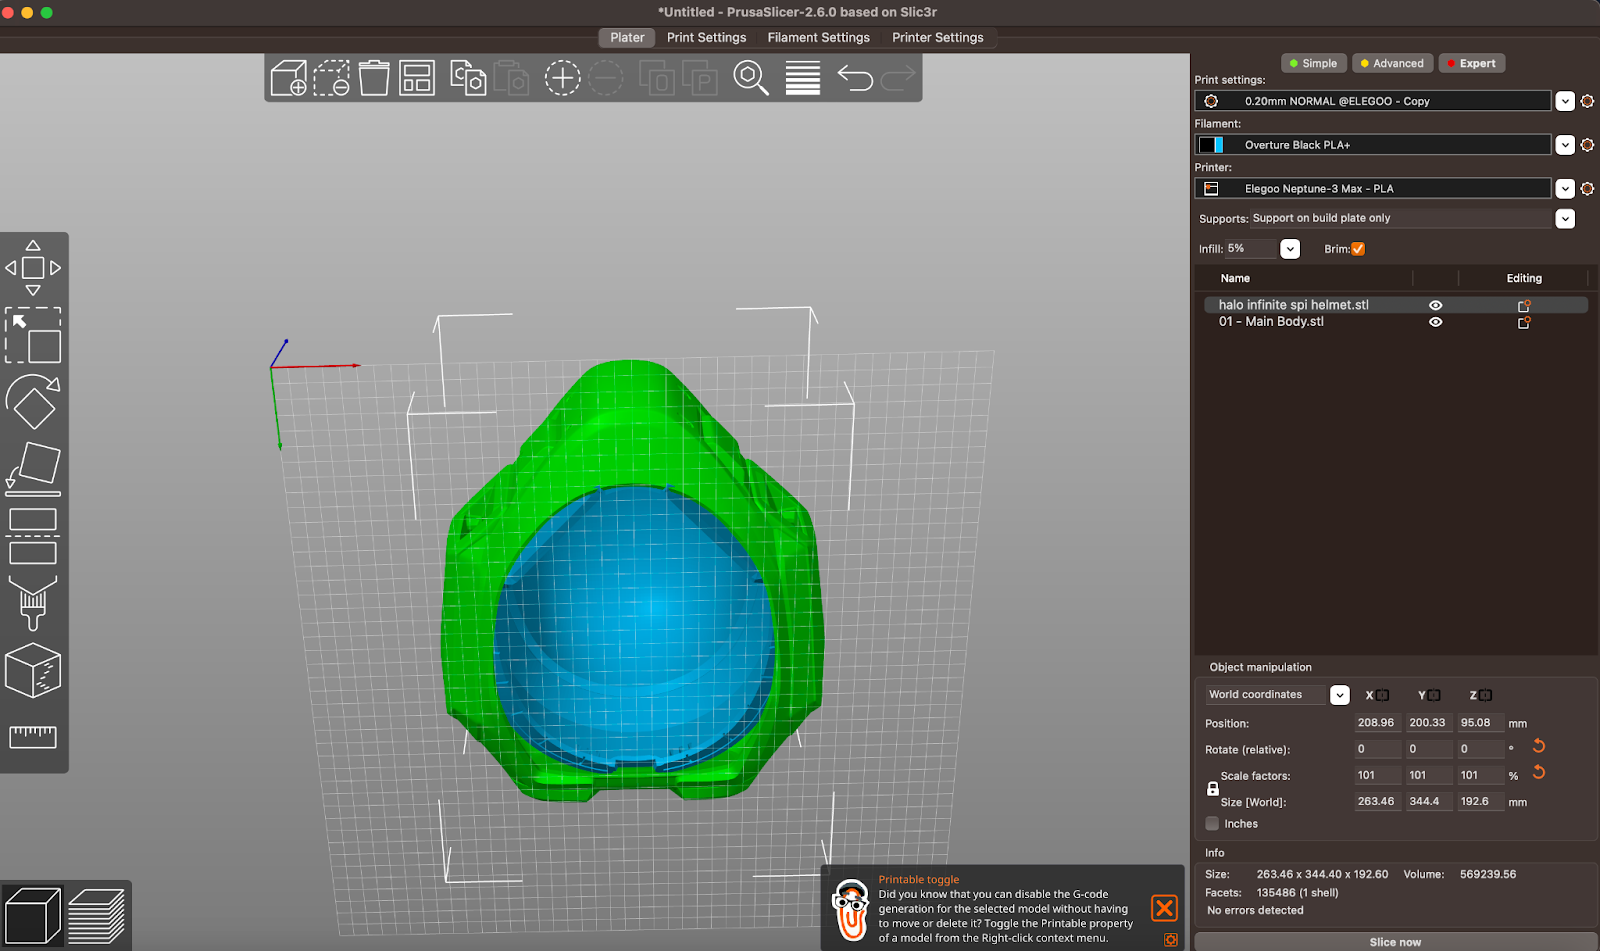The height and width of the screenshot is (951, 1600).
Task: Click the Add model cube icon
Action: pyautogui.click(x=289, y=78)
